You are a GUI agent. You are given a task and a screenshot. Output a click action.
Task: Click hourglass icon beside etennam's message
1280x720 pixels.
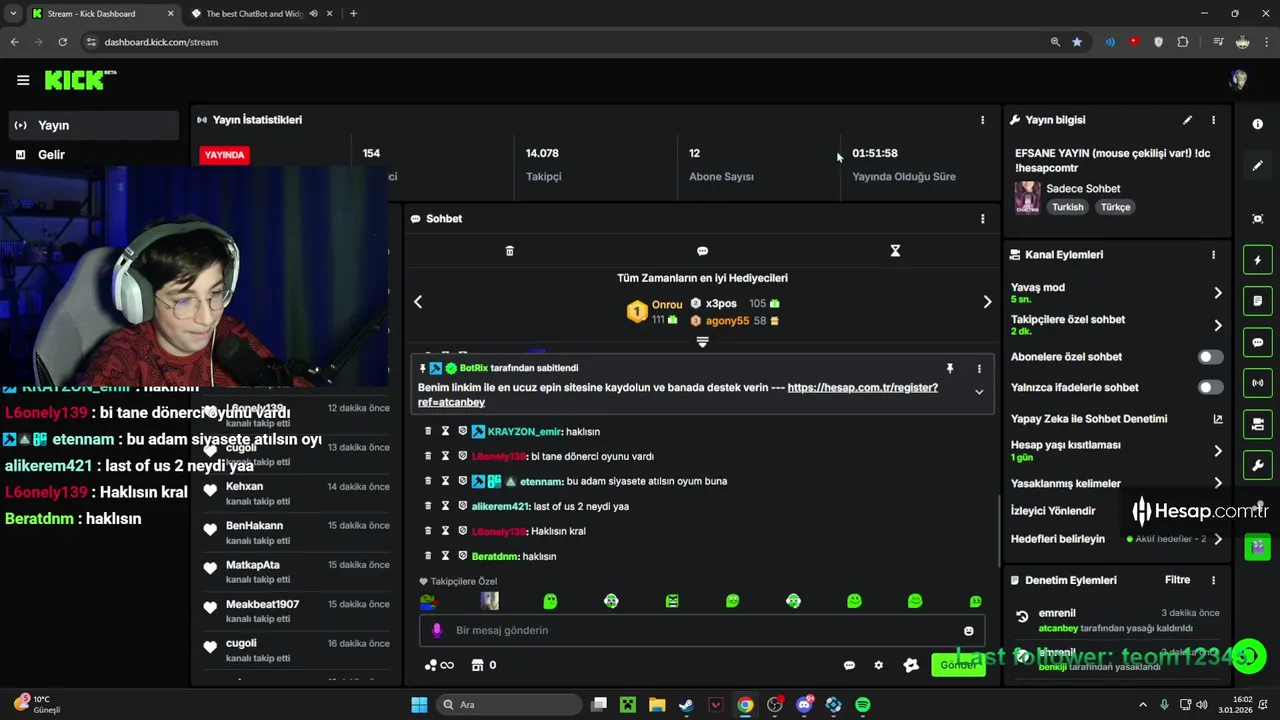click(x=445, y=481)
